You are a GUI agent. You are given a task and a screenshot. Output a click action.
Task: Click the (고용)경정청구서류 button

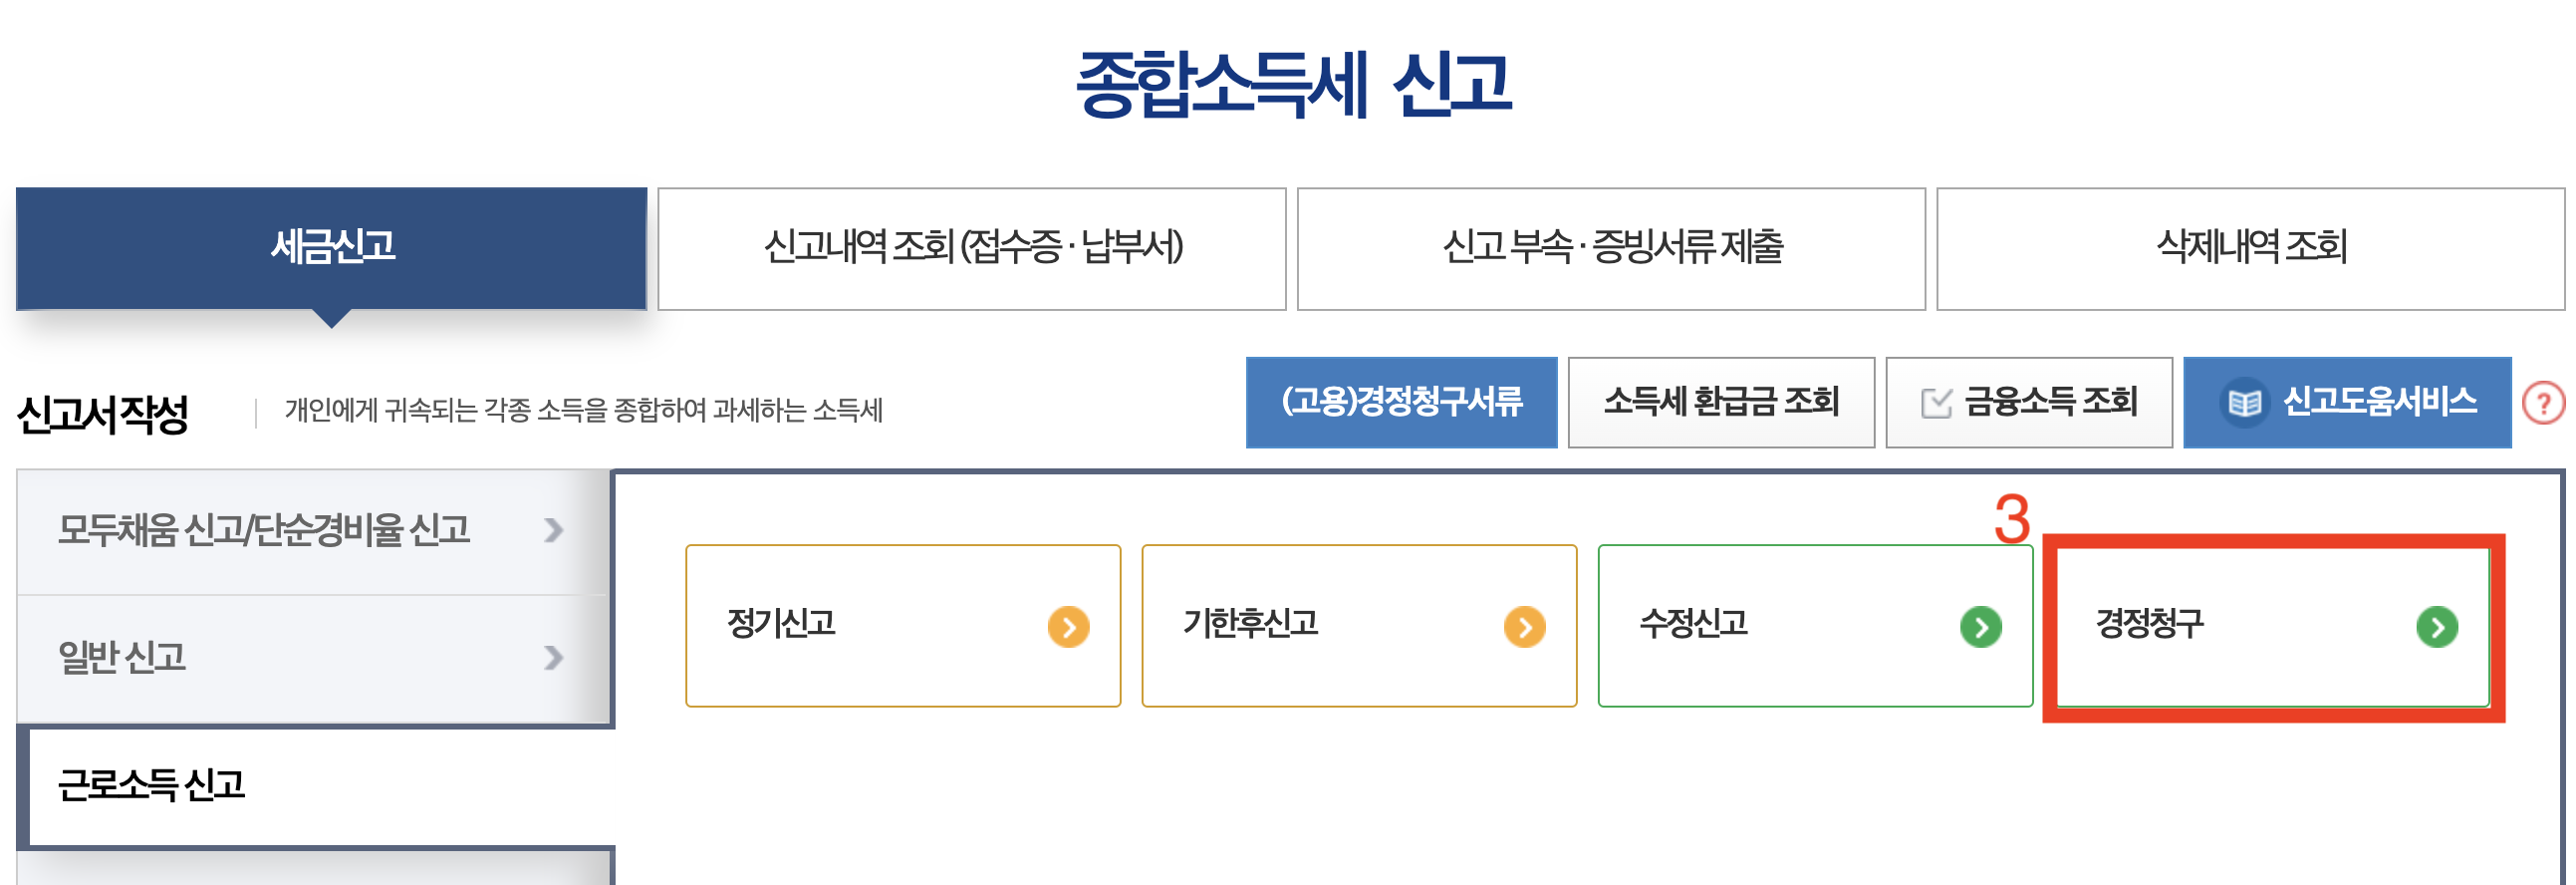click(x=1402, y=403)
